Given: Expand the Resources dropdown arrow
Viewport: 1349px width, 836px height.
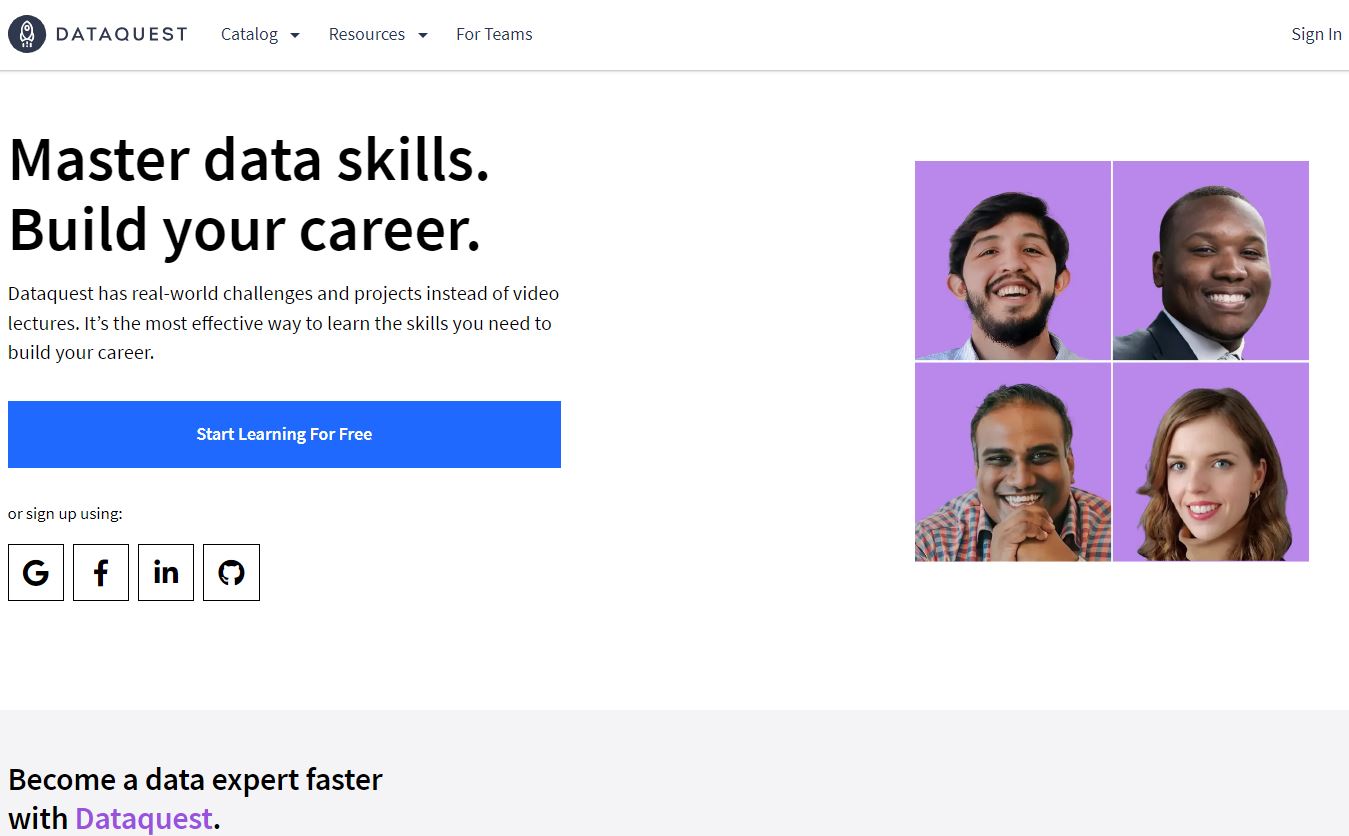Looking at the screenshot, I should 422,34.
